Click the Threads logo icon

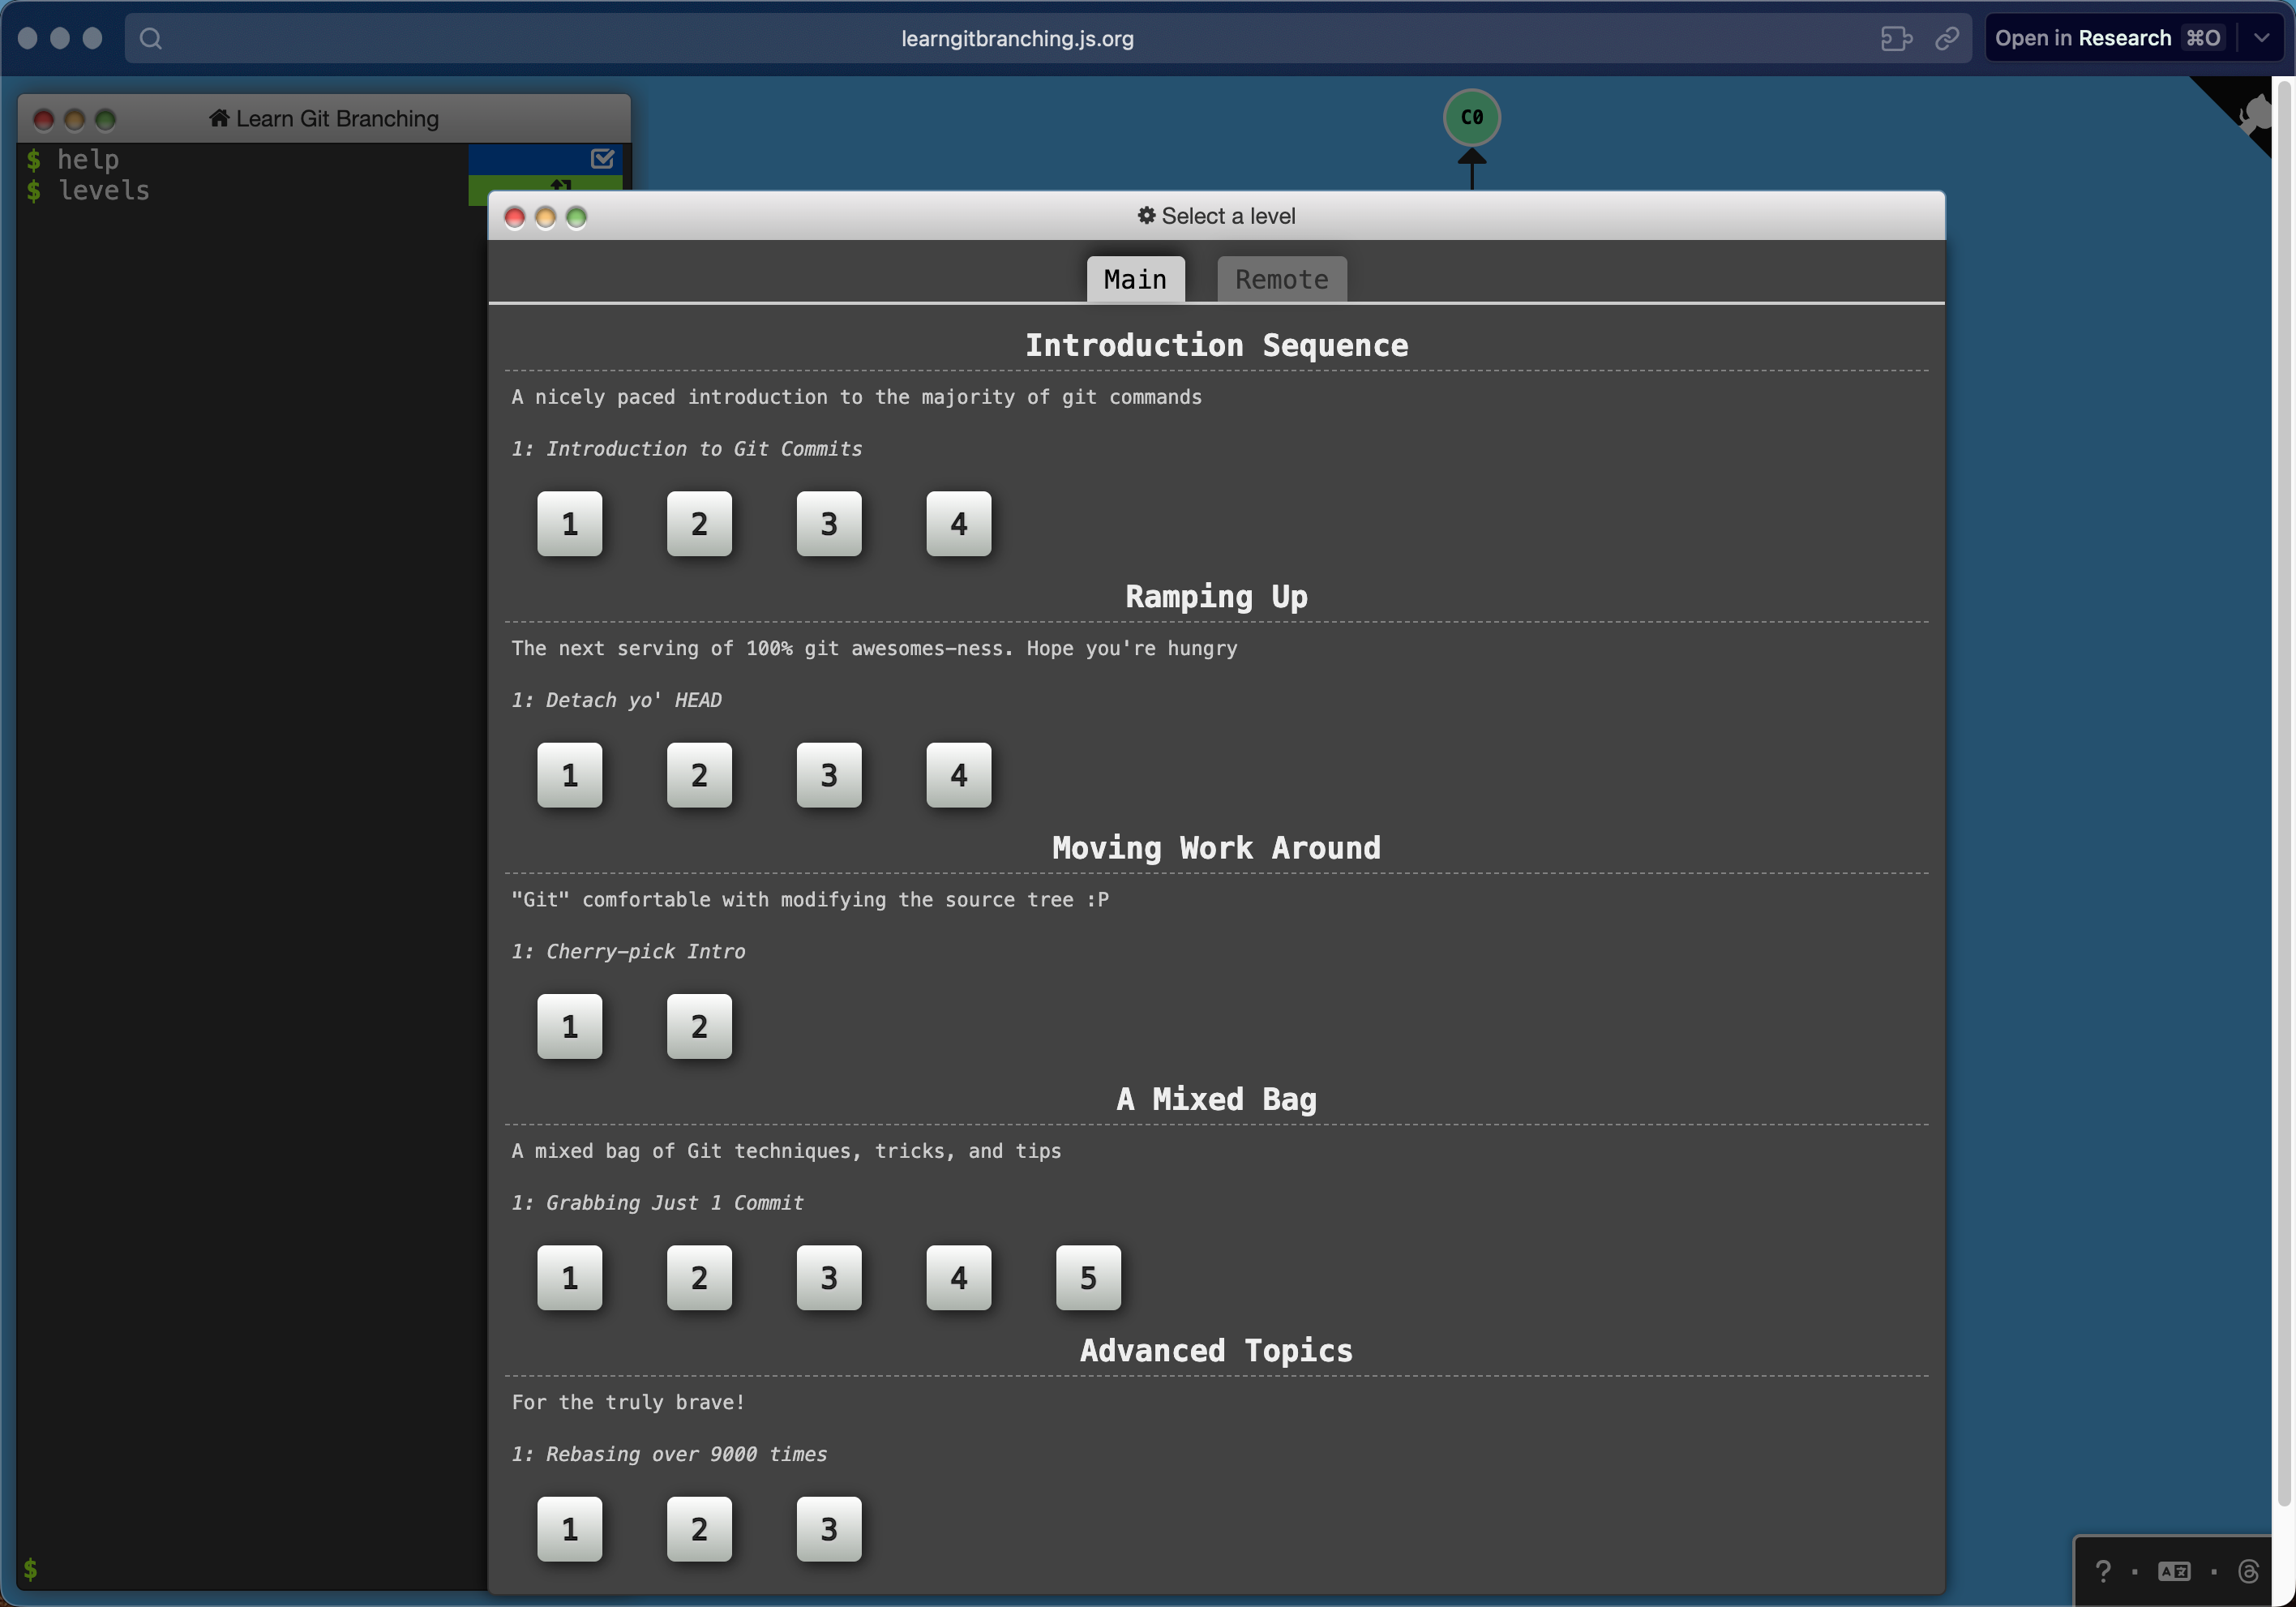(2248, 1571)
